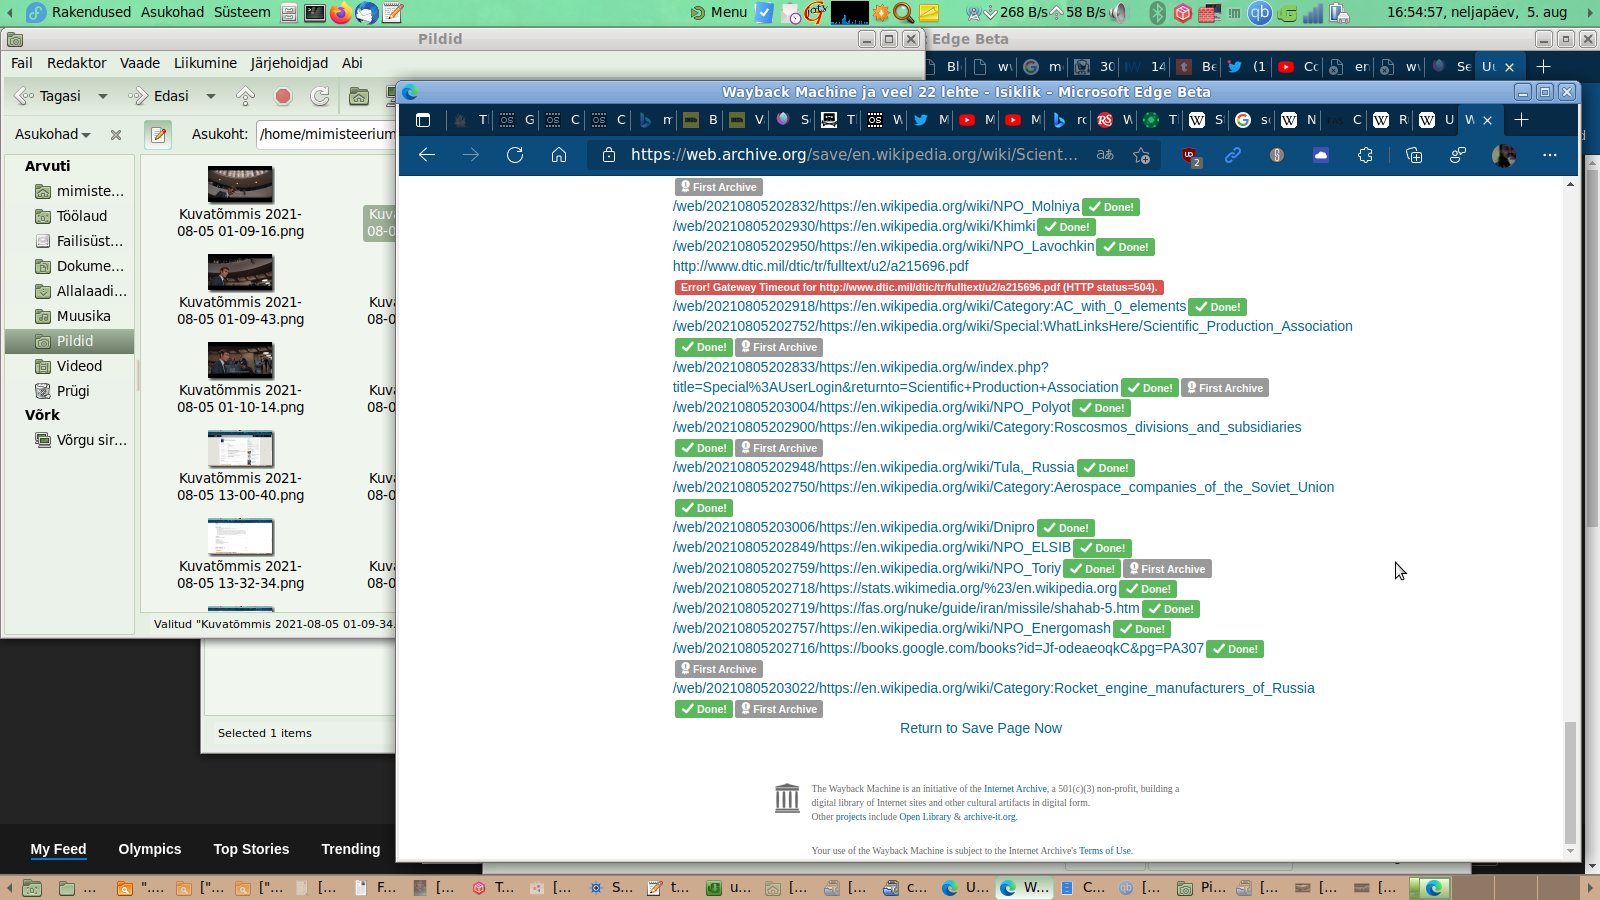The image size is (1600, 900).
Task: Open the Süsteem panel menu
Action: [242, 12]
